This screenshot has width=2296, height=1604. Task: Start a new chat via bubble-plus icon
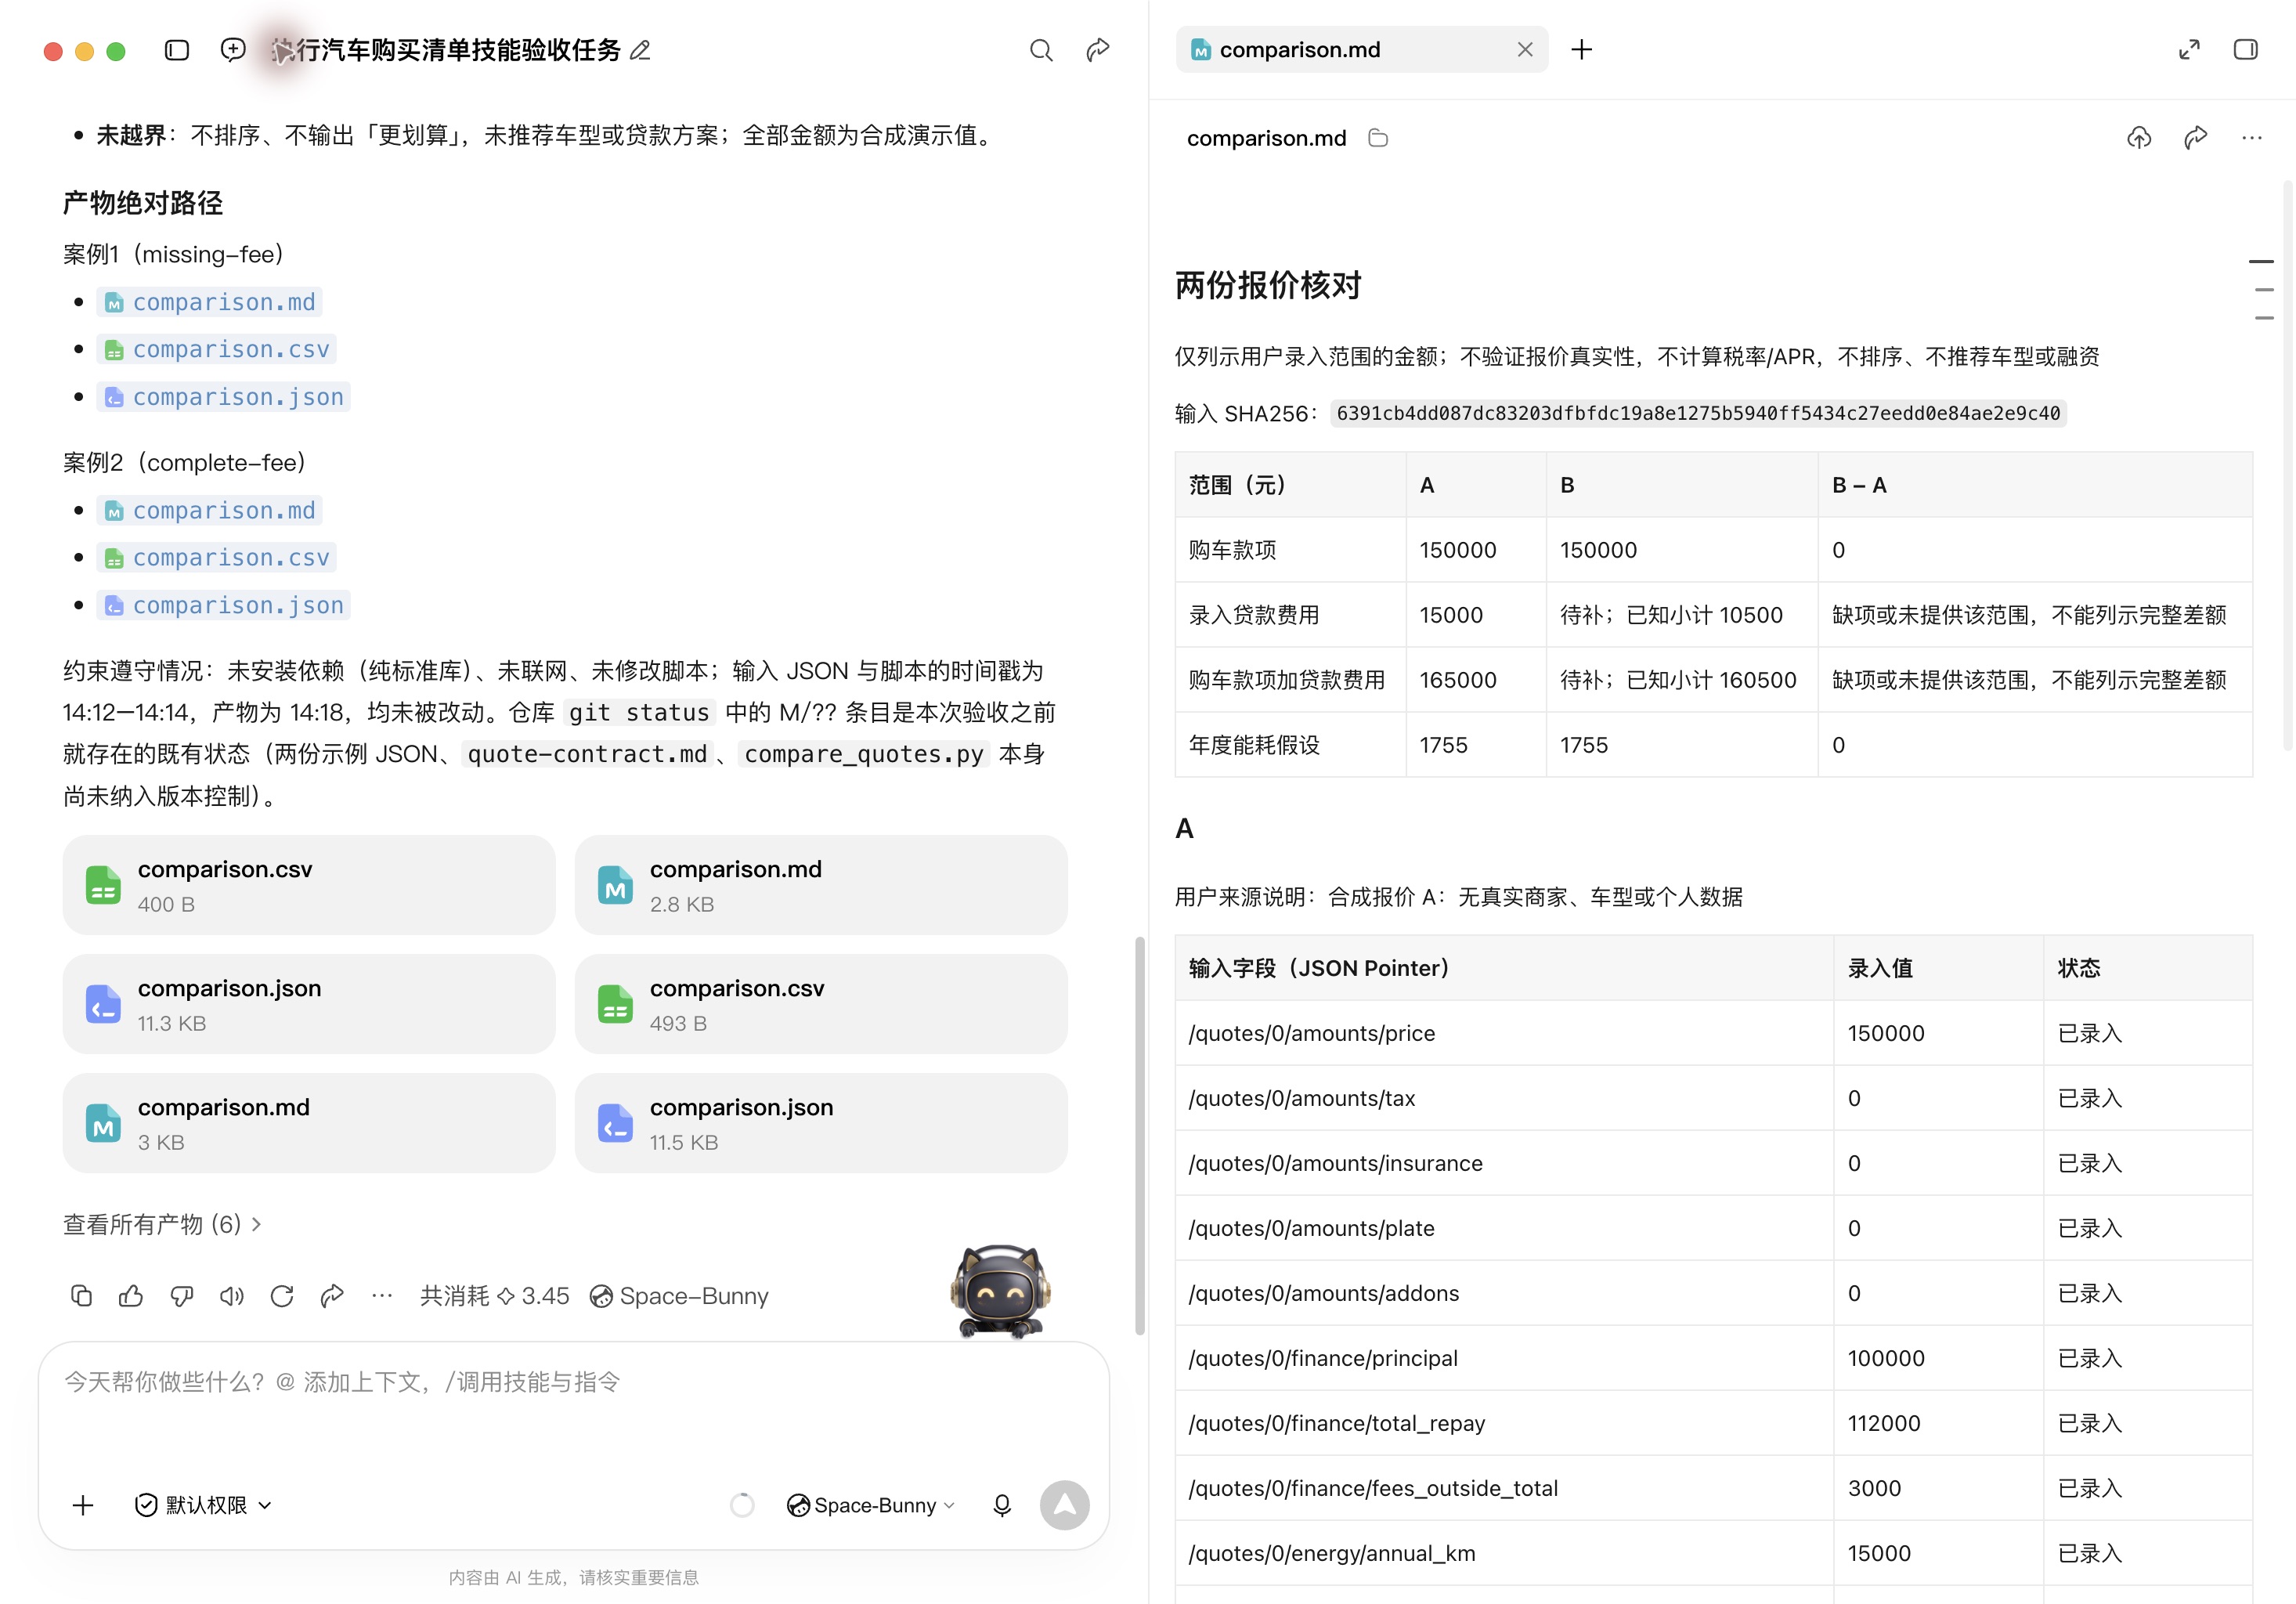233,50
